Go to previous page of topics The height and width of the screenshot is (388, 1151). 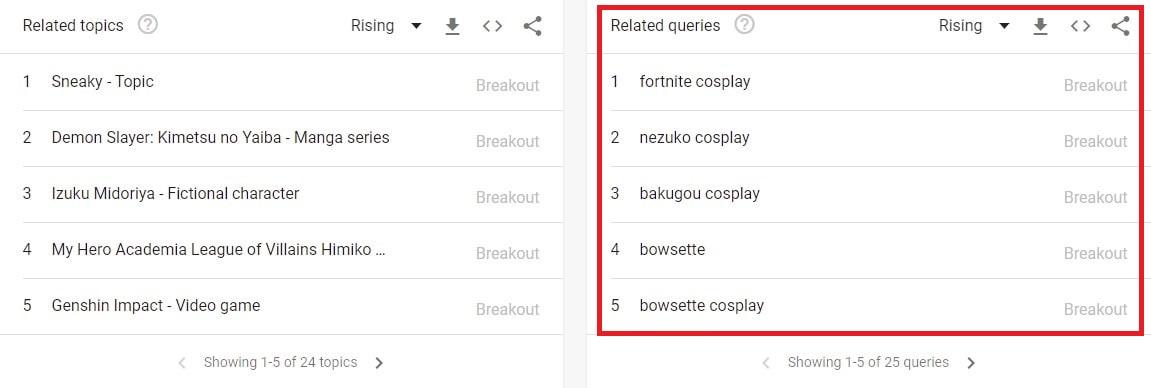tap(182, 362)
